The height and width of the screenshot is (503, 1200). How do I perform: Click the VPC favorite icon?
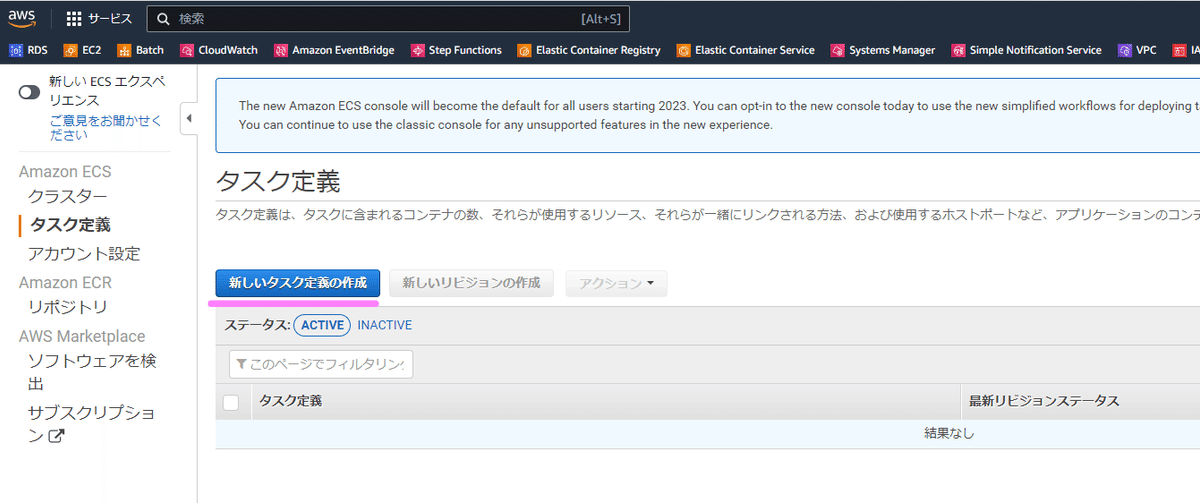[x=1125, y=50]
